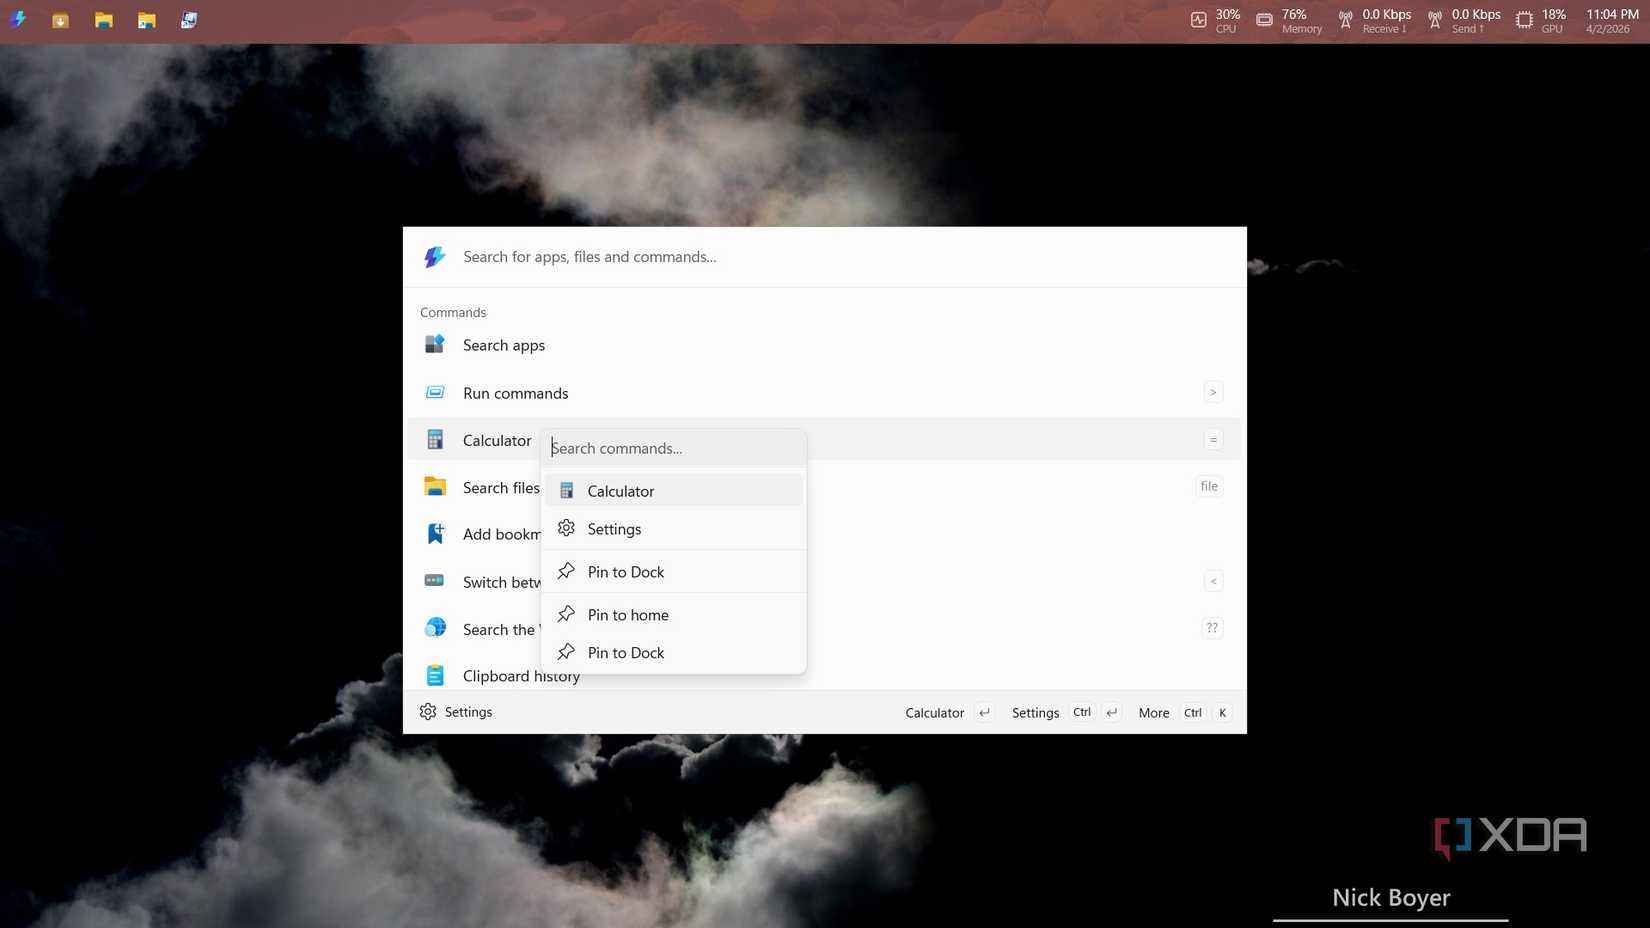Click the CPU usage monitor icon
The image size is (1650, 928).
tap(1198, 20)
